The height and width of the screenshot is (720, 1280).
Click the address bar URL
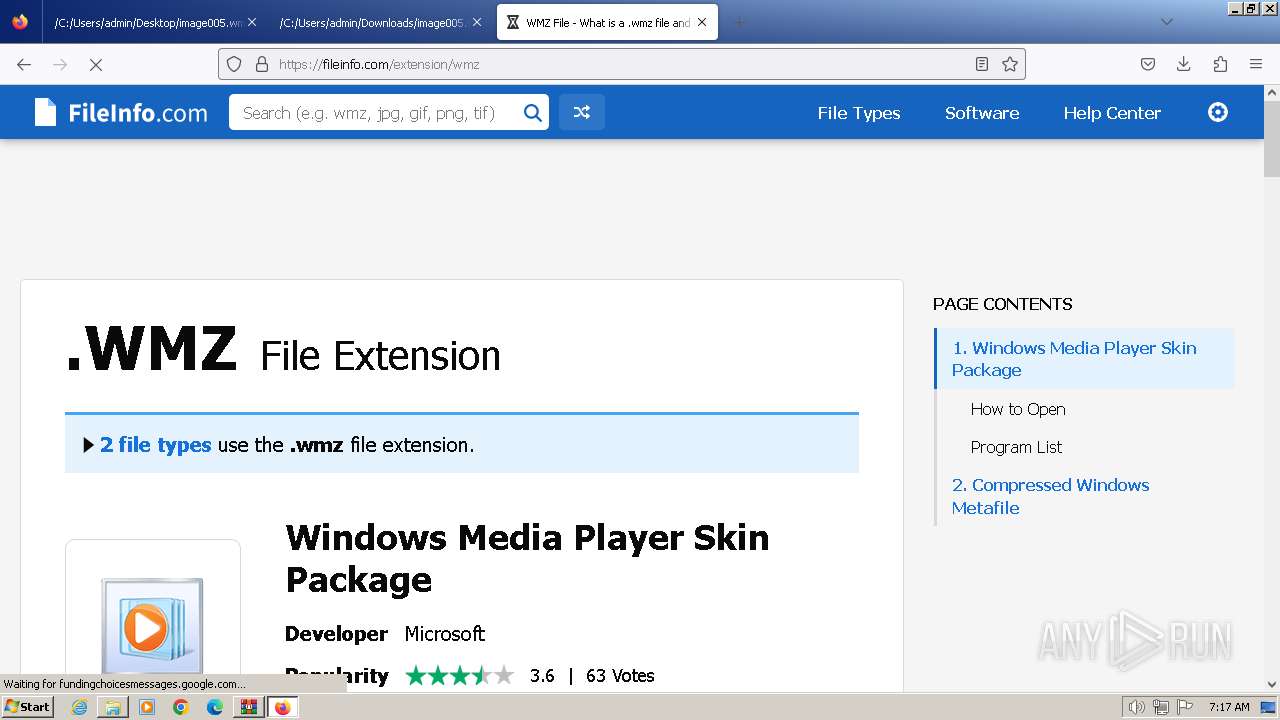(379, 64)
